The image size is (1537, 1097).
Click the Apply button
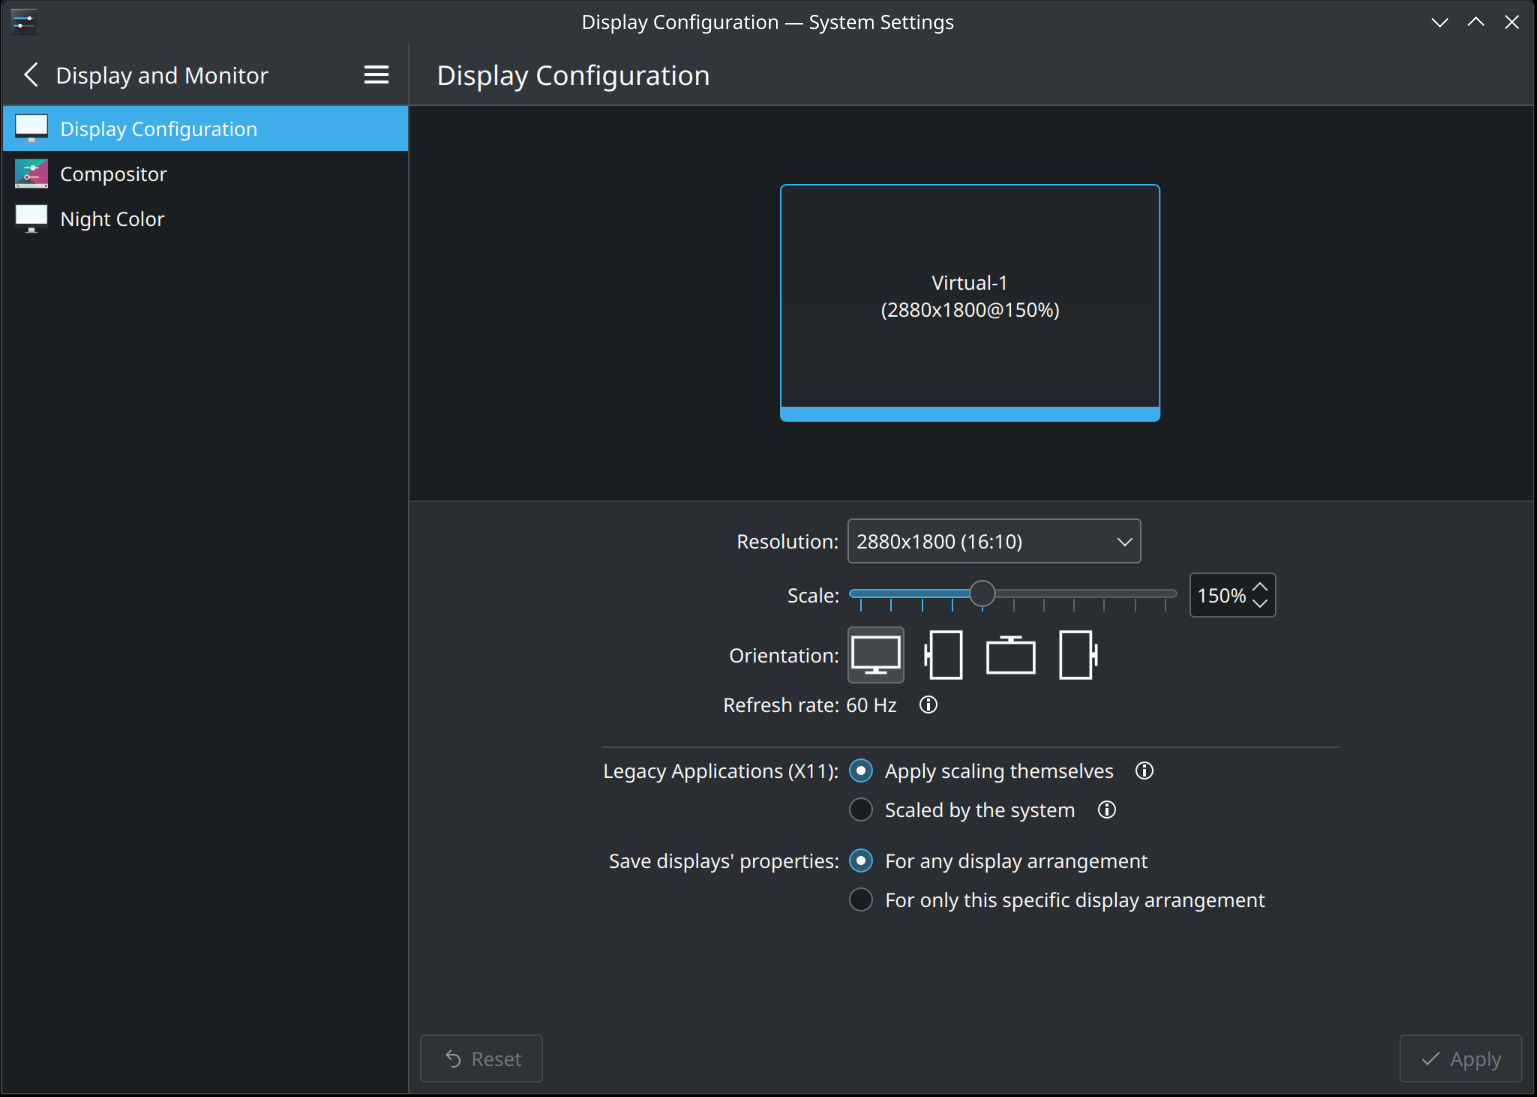(1460, 1058)
